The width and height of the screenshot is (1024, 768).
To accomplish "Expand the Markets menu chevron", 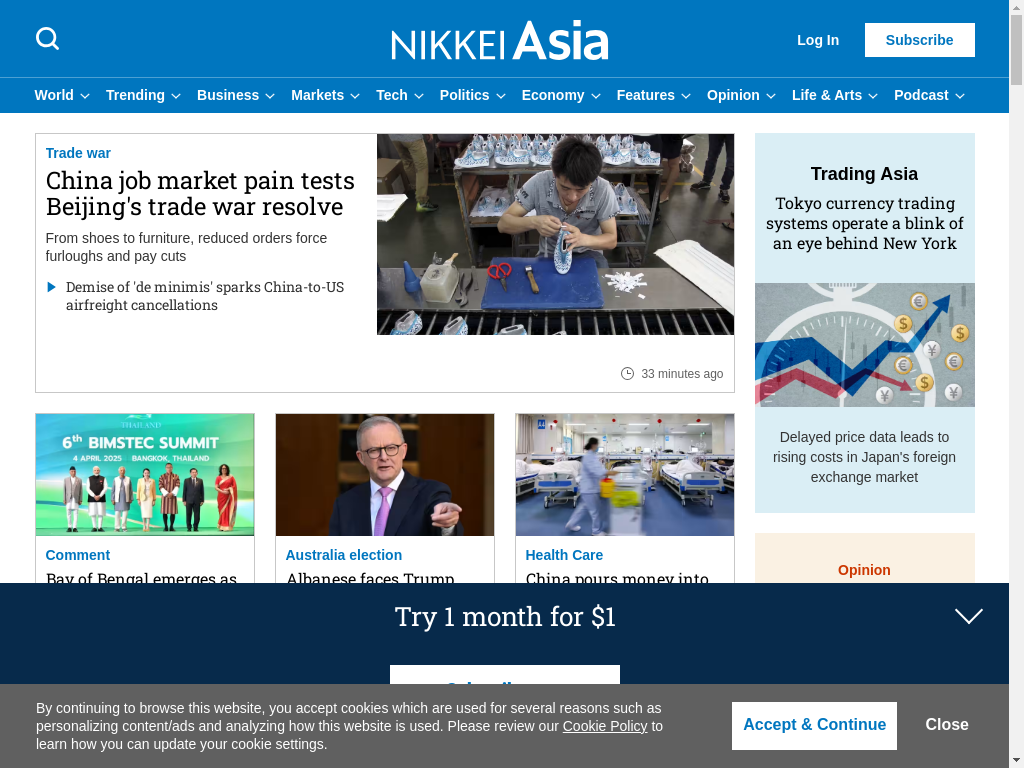I will pyautogui.click(x=355, y=96).
